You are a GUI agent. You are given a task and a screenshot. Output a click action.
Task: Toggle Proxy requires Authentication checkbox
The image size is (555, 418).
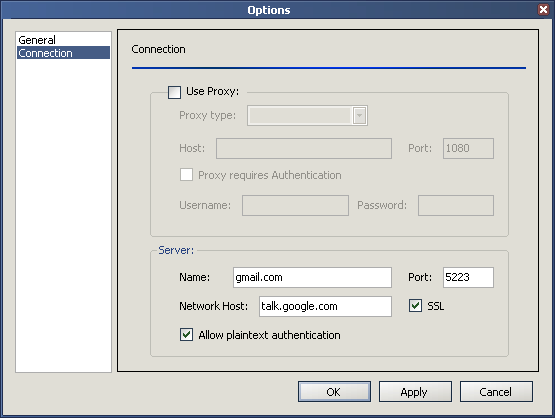pyautogui.click(x=186, y=175)
